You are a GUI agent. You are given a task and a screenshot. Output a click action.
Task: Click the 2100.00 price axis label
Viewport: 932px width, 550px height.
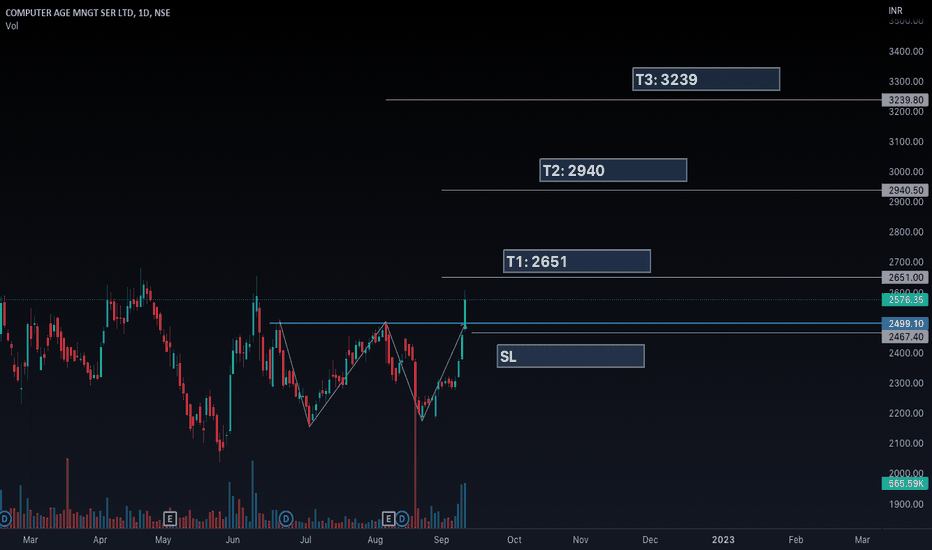click(x=906, y=443)
